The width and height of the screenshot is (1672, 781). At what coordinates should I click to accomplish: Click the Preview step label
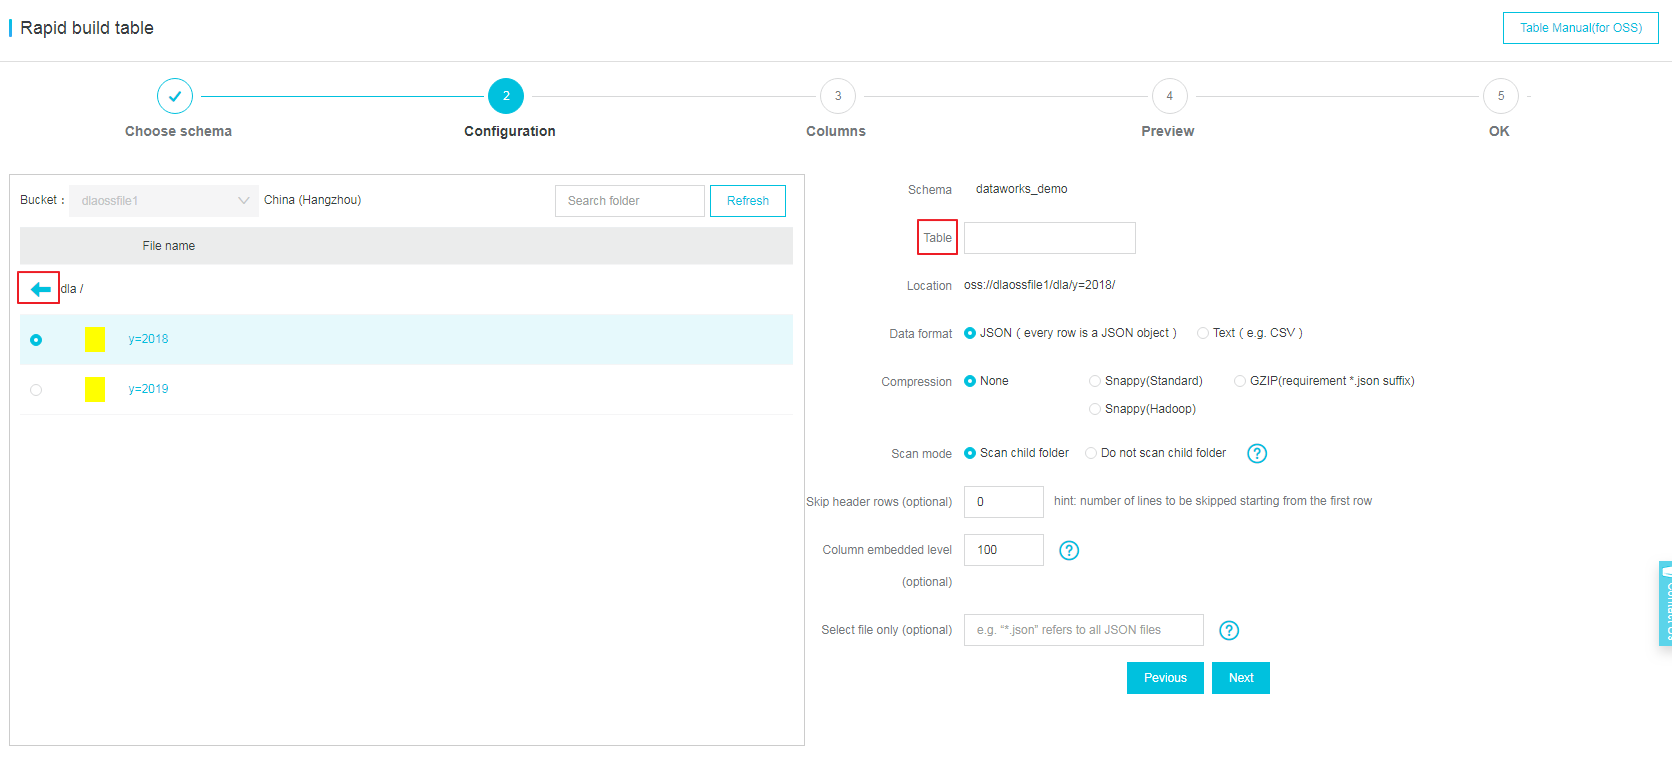click(1168, 131)
